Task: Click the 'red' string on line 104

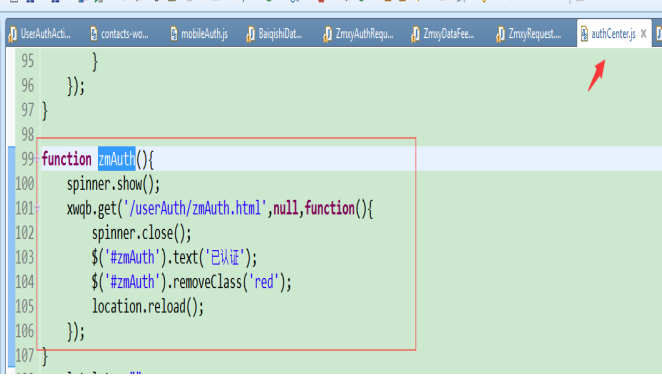Action: pyautogui.click(x=264, y=282)
